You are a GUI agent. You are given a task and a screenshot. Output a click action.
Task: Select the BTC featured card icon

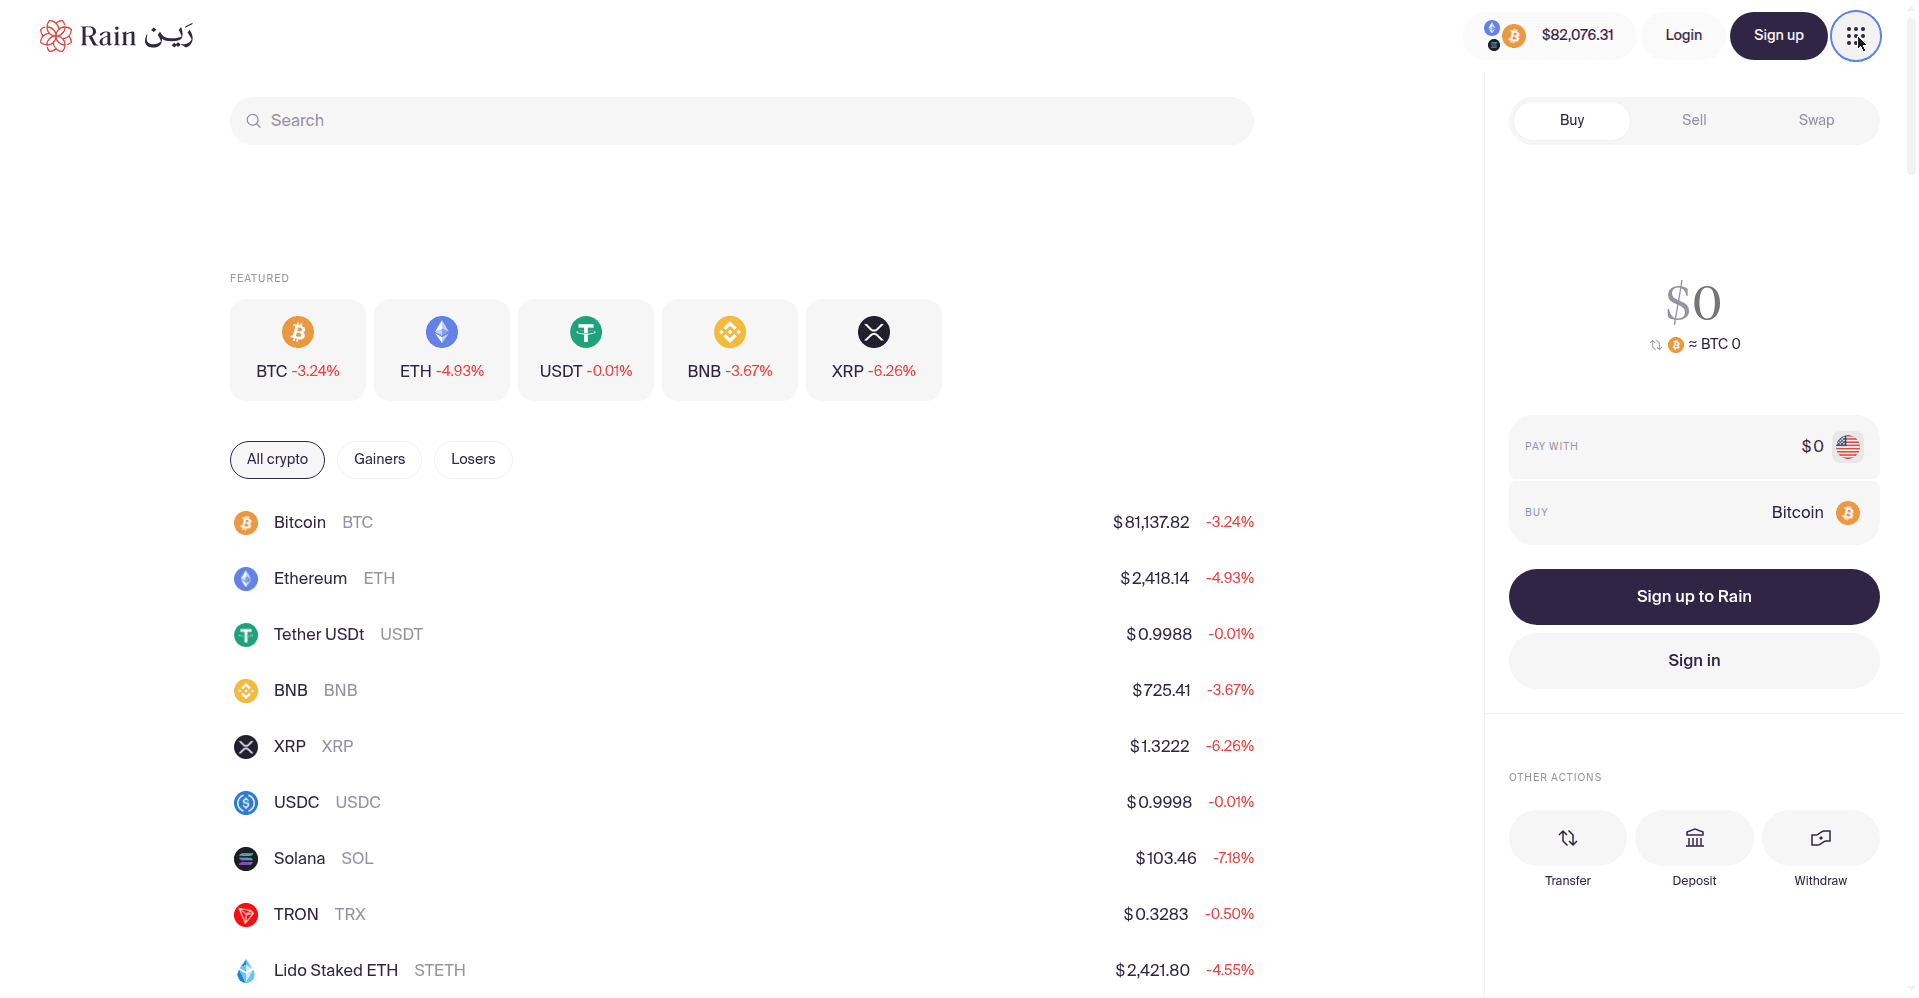(x=298, y=332)
